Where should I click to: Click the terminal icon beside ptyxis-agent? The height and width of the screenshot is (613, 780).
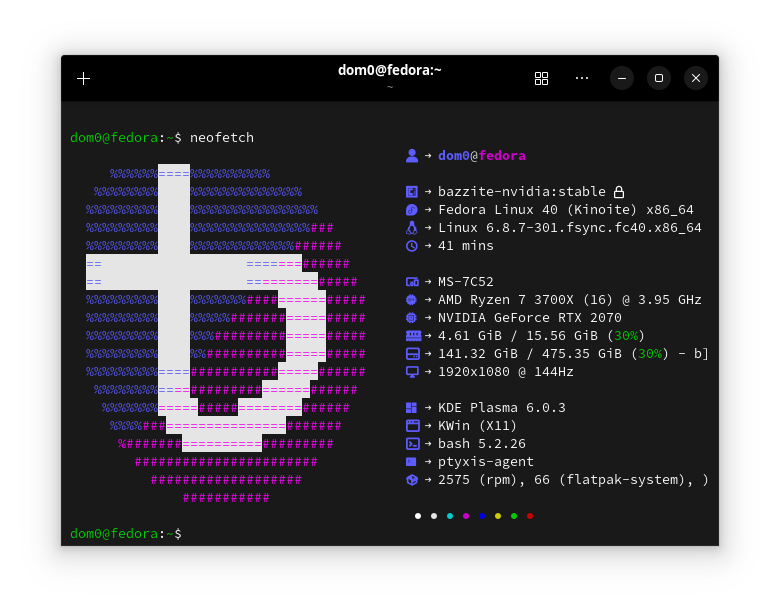pyautogui.click(x=411, y=462)
